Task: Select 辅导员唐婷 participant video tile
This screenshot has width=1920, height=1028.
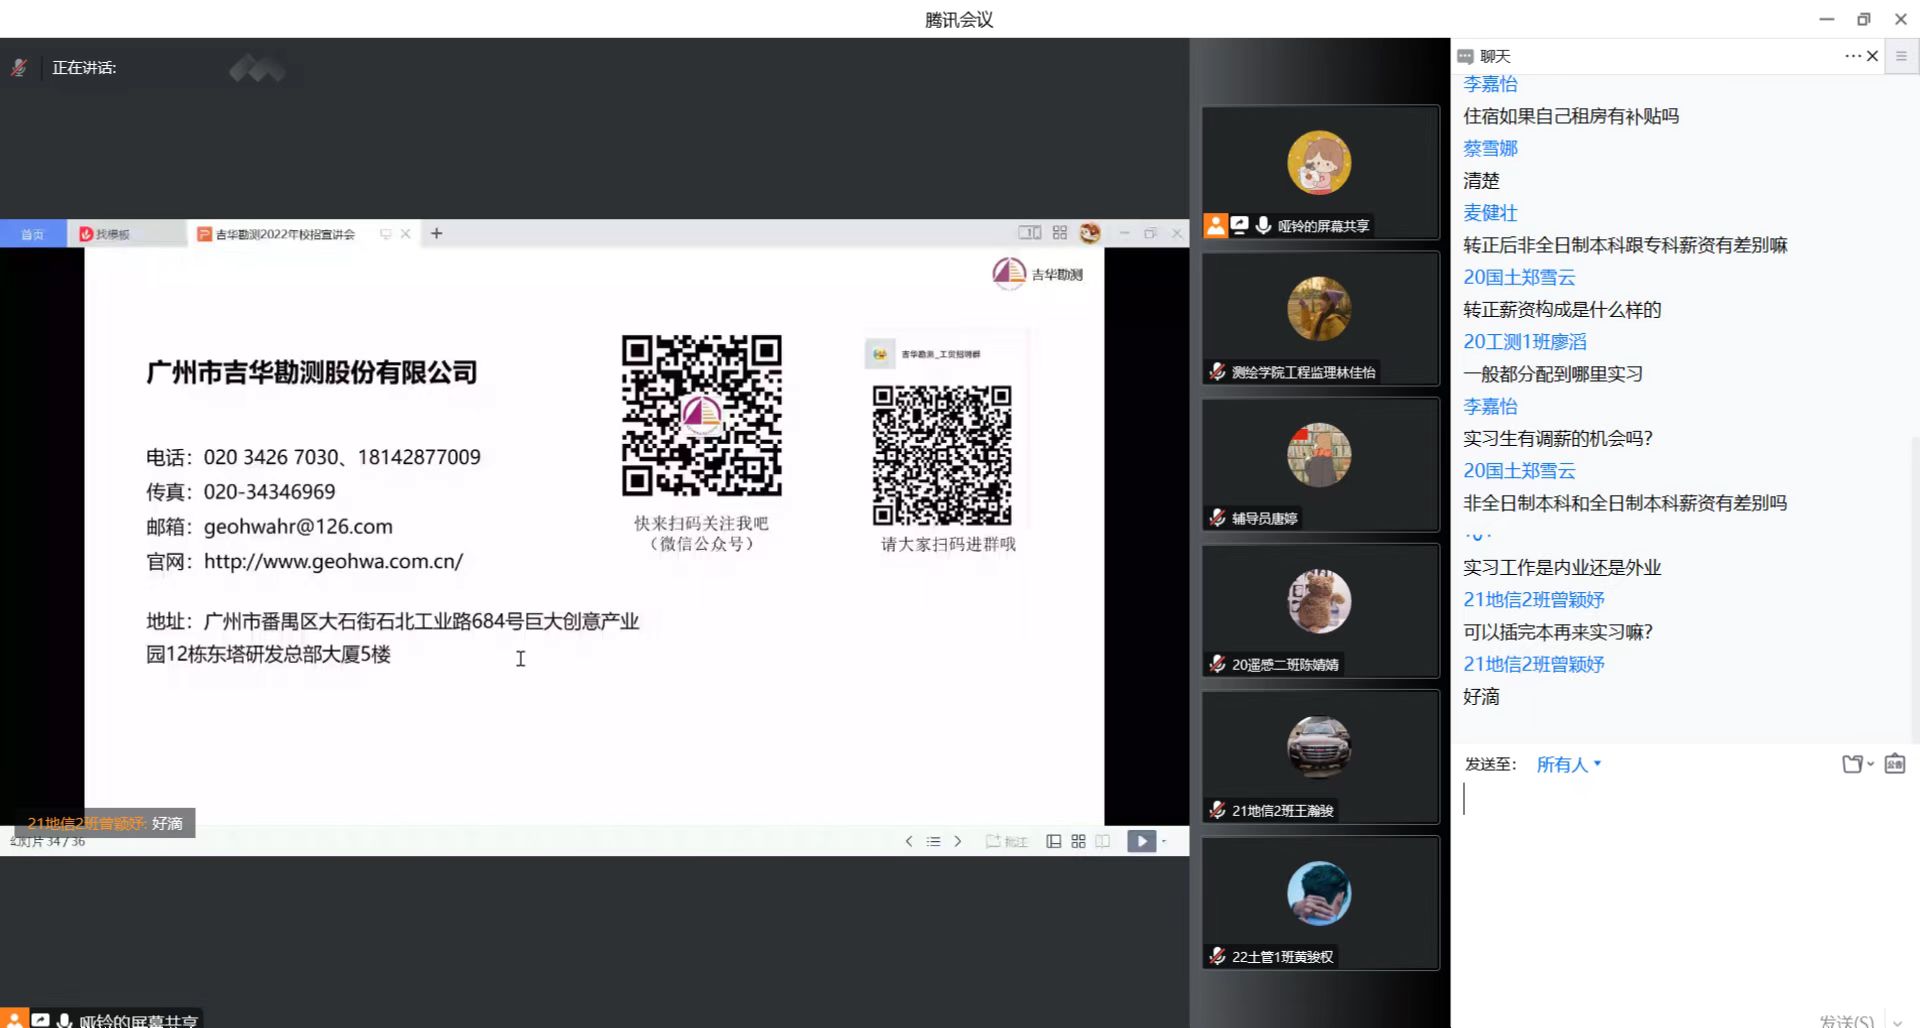Action: (x=1319, y=464)
